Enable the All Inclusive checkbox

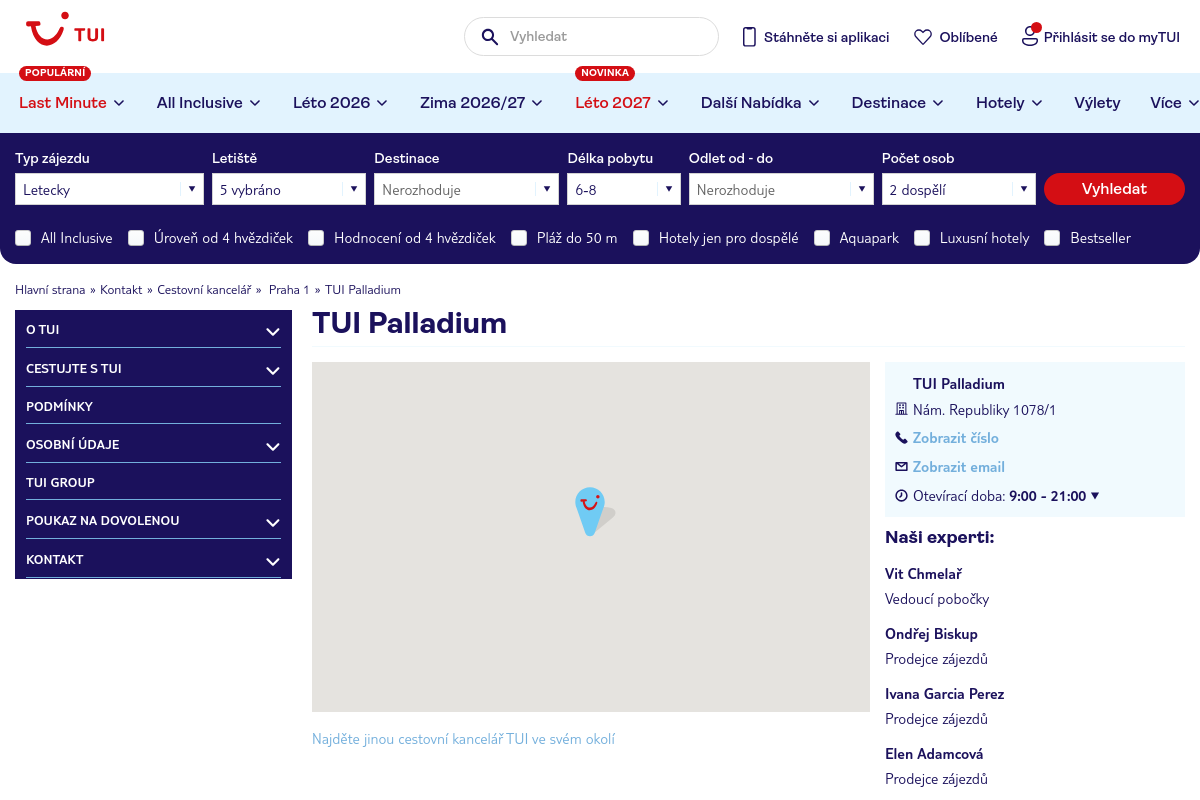point(23,238)
